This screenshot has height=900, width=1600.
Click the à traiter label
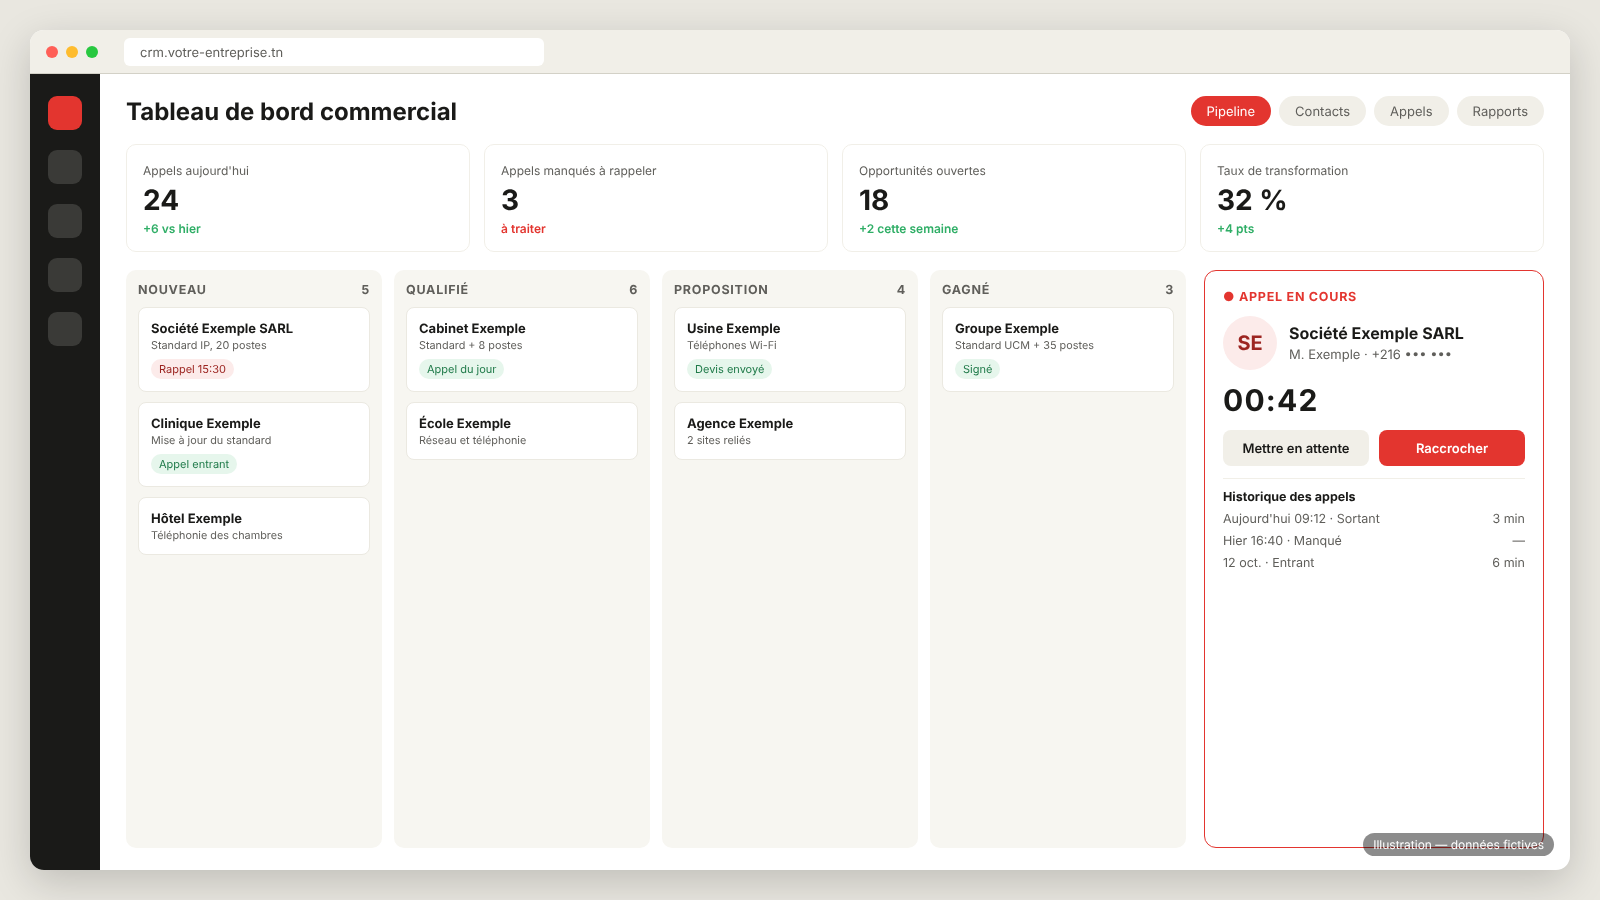pos(523,229)
